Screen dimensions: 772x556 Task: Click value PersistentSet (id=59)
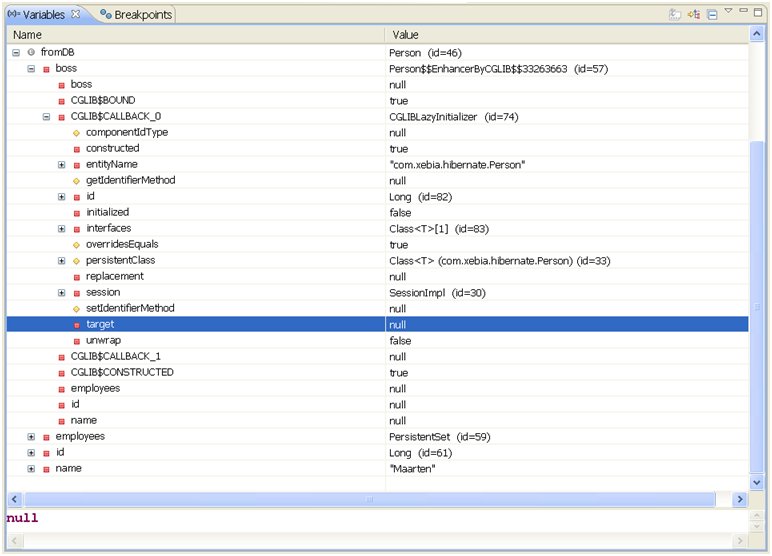(x=440, y=437)
